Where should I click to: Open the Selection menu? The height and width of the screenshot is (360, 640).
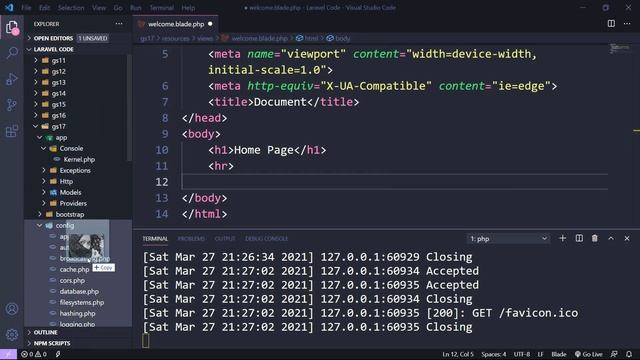click(71, 8)
